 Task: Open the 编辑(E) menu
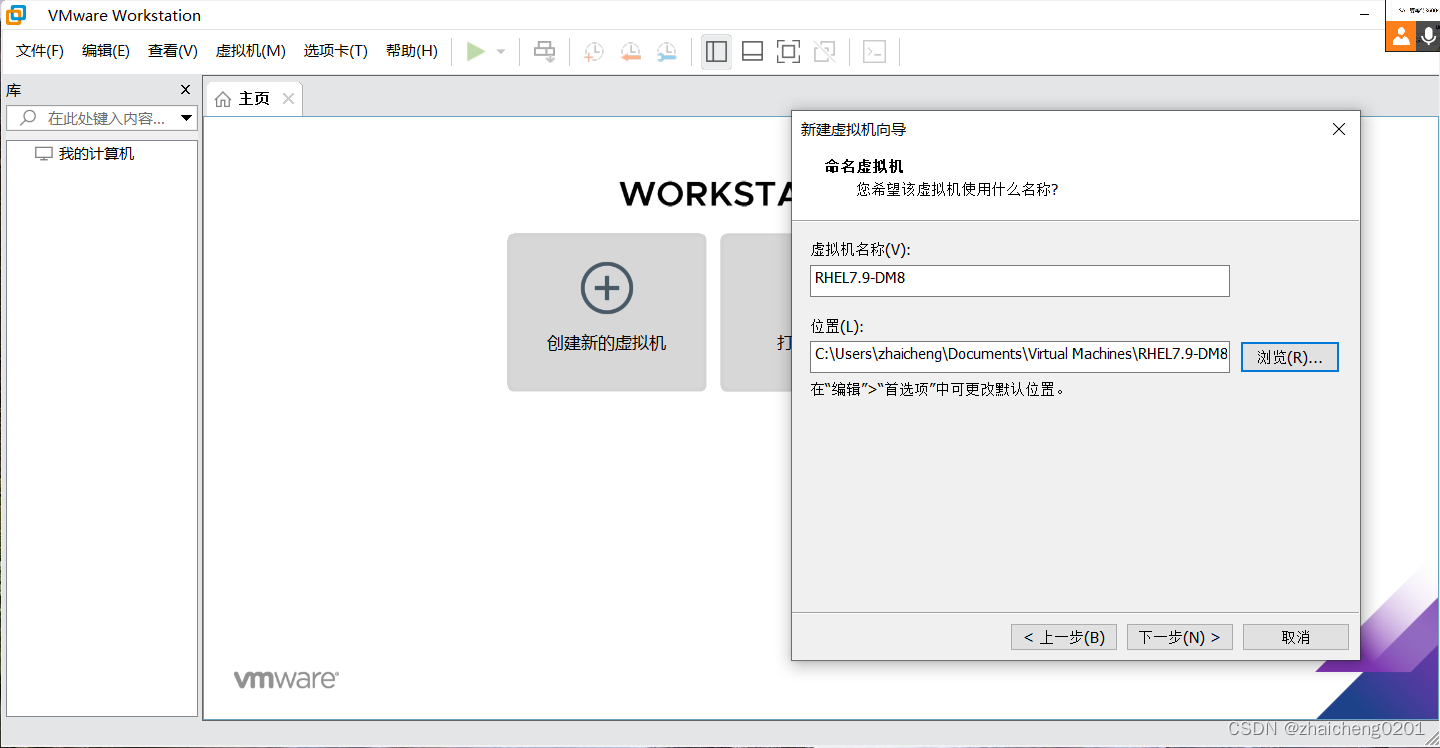[x=106, y=51]
